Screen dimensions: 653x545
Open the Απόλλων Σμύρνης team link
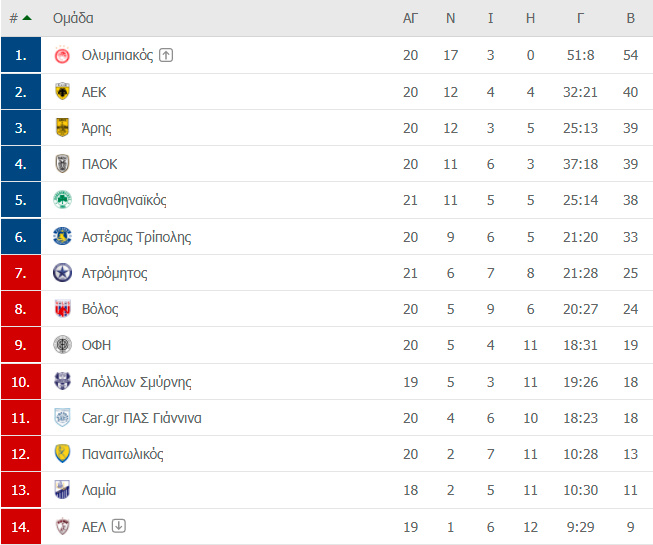pyautogui.click(x=137, y=382)
